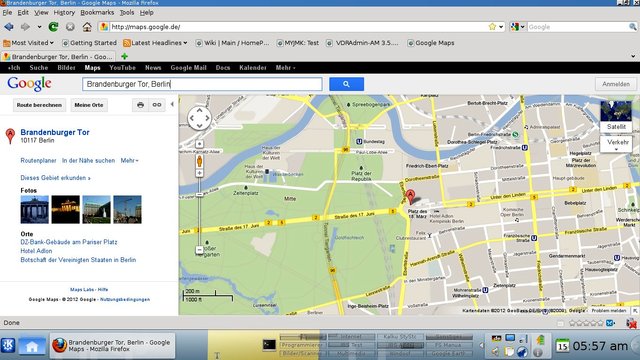Screen dimensions: 640x360
Task: Open the Bookmarks menu
Action: coord(97,13)
